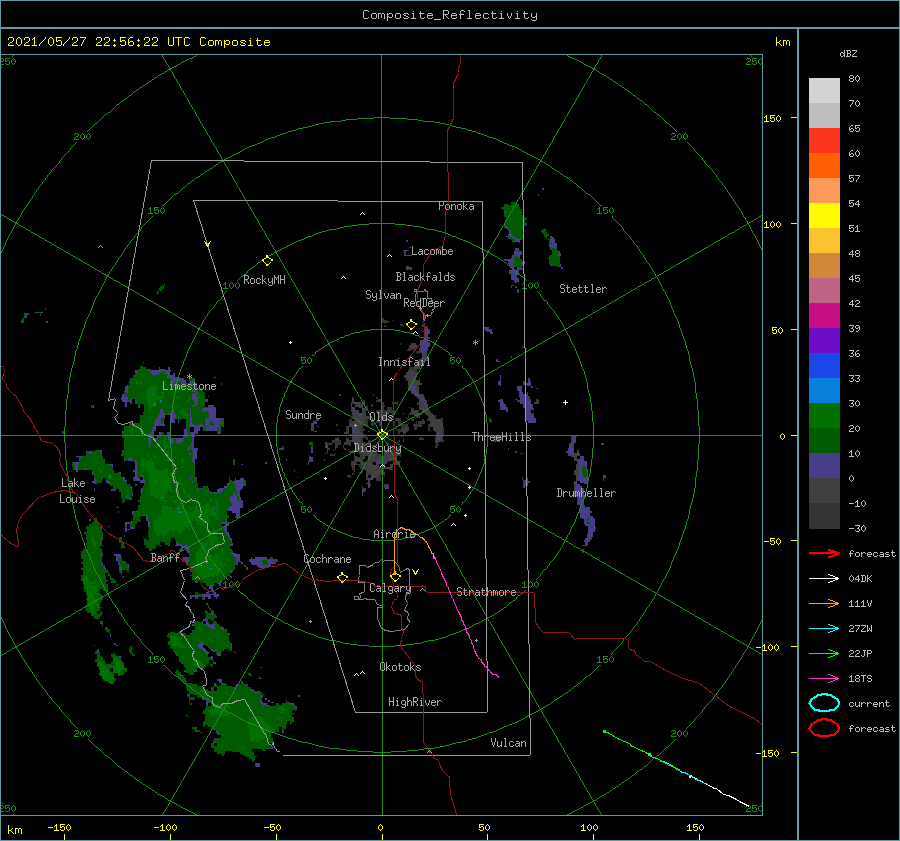Viewport: 900px width, 841px height.
Task: Click the purple-gray swatch between 10 and 0 dBZ
Action: pos(824,466)
